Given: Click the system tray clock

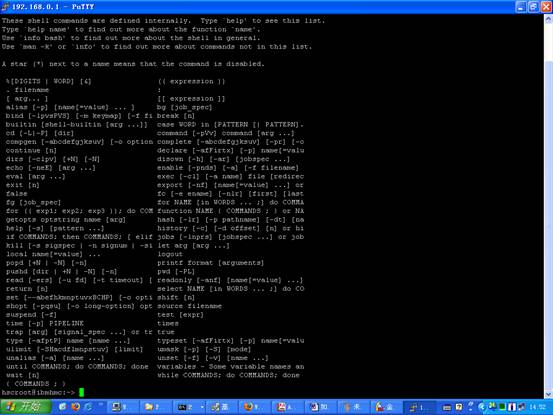Looking at the screenshot, I should pyautogui.click(x=537, y=407).
